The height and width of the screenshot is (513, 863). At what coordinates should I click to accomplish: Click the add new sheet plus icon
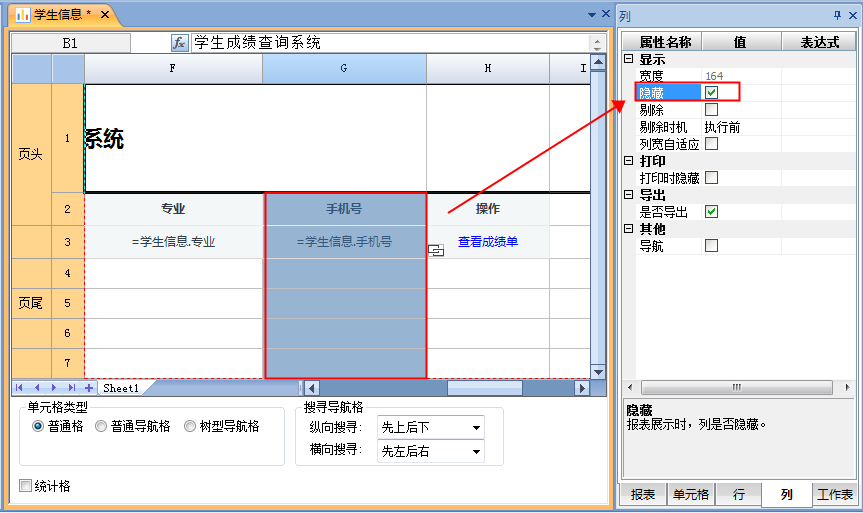click(x=88, y=388)
